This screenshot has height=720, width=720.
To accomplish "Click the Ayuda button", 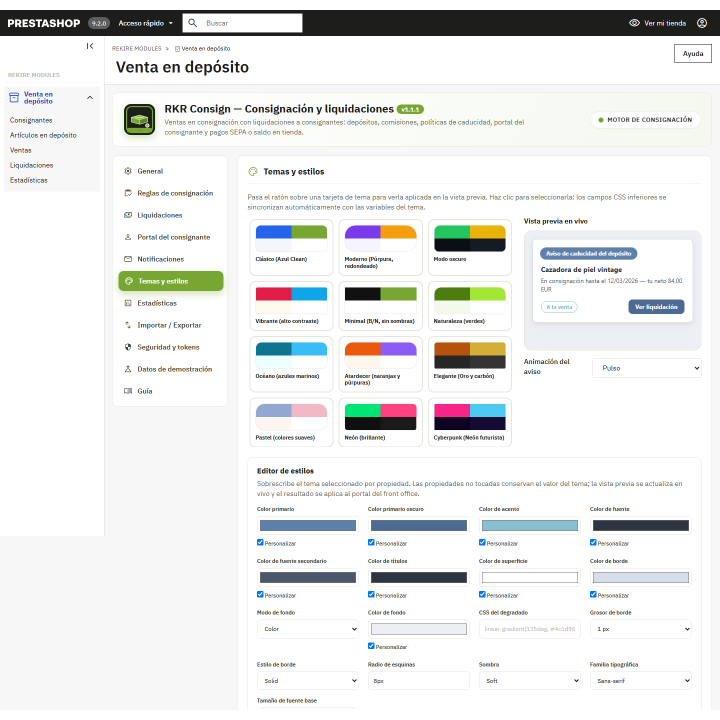I will [x=692, y=53].
